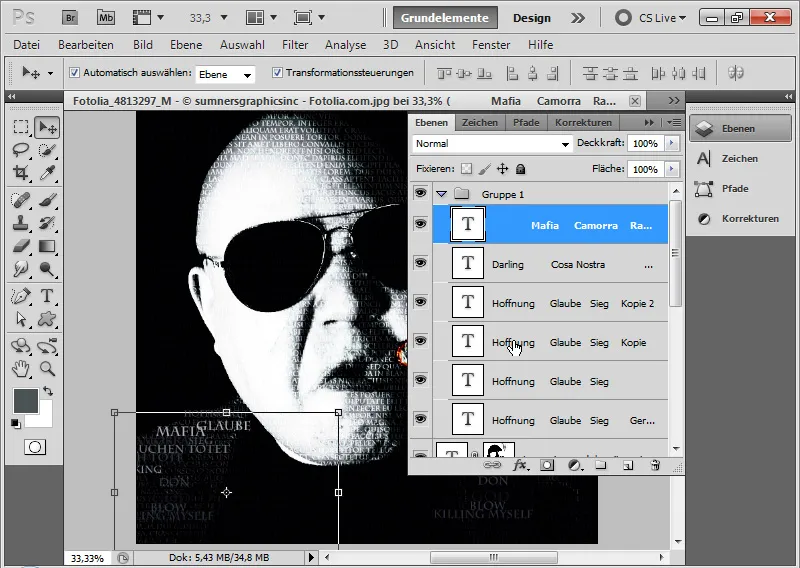Toggle Transformationssteuerungen checkbox
The height and width of the screenshot is (568, 800).
click(277, 72)
